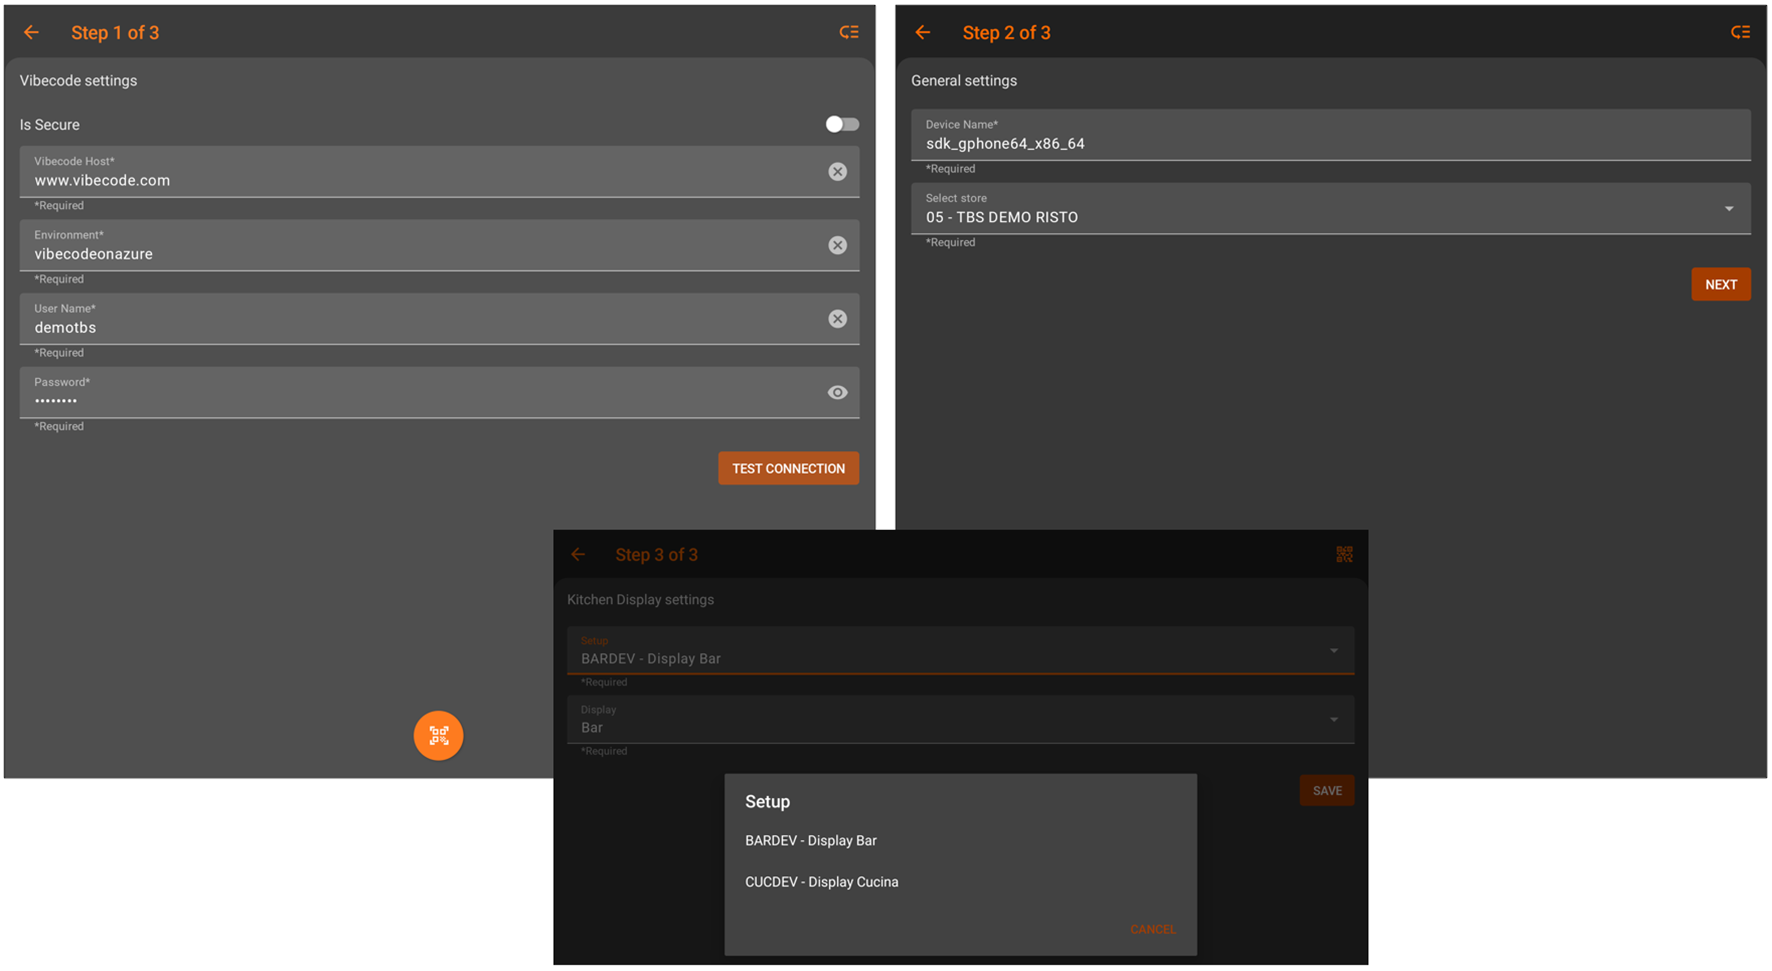Expand the Select store dropdown
The height and width of the screenshot is (971, 1772).
click(x=1330, y=209)
